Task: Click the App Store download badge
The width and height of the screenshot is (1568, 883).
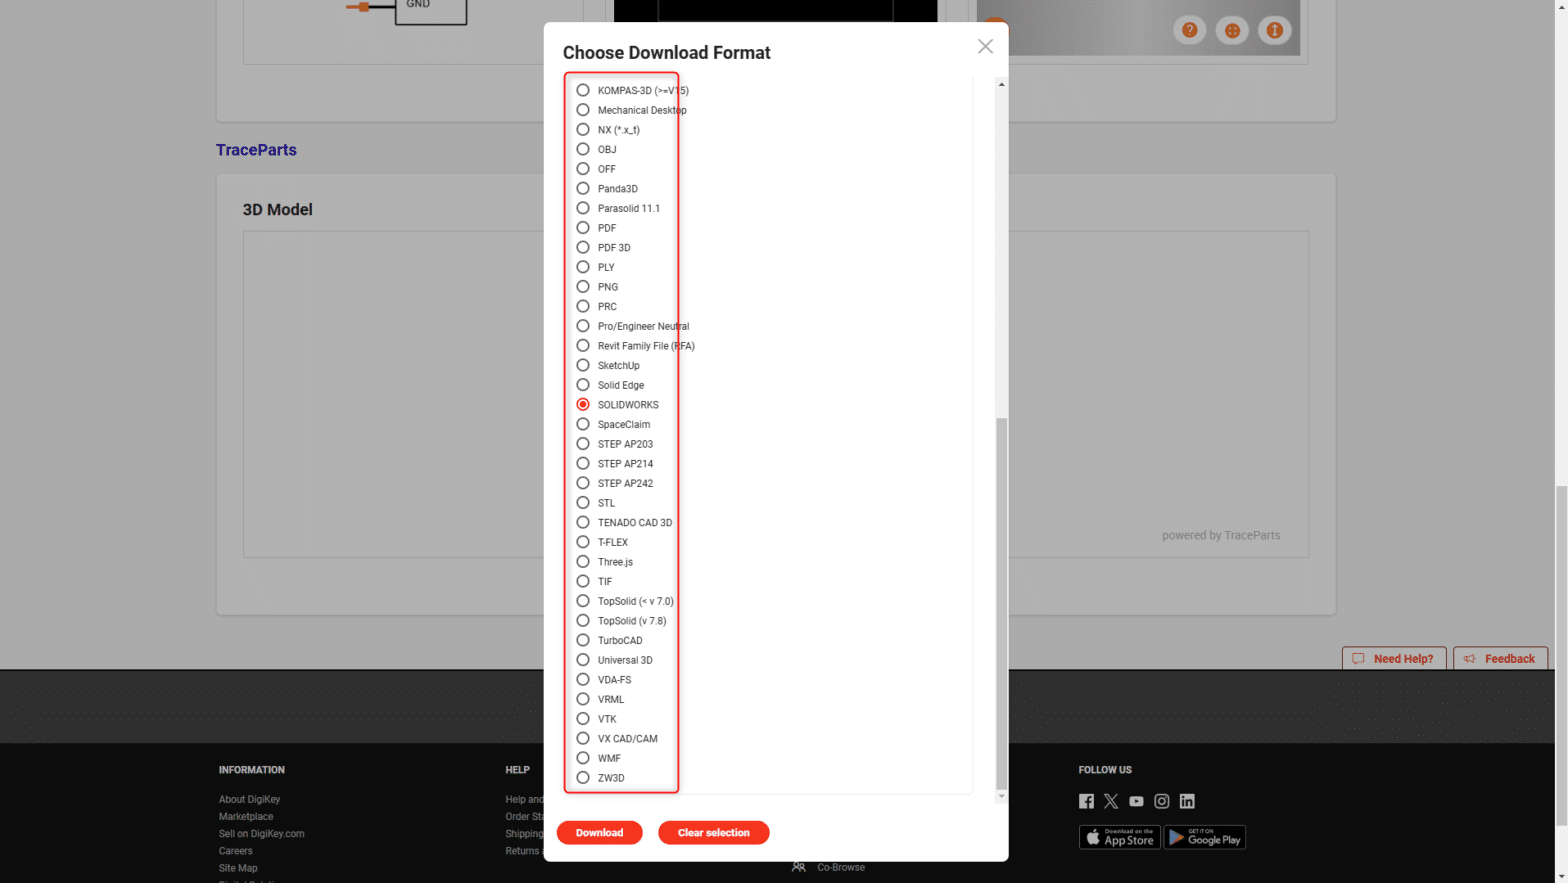Action: point(1119,837)
